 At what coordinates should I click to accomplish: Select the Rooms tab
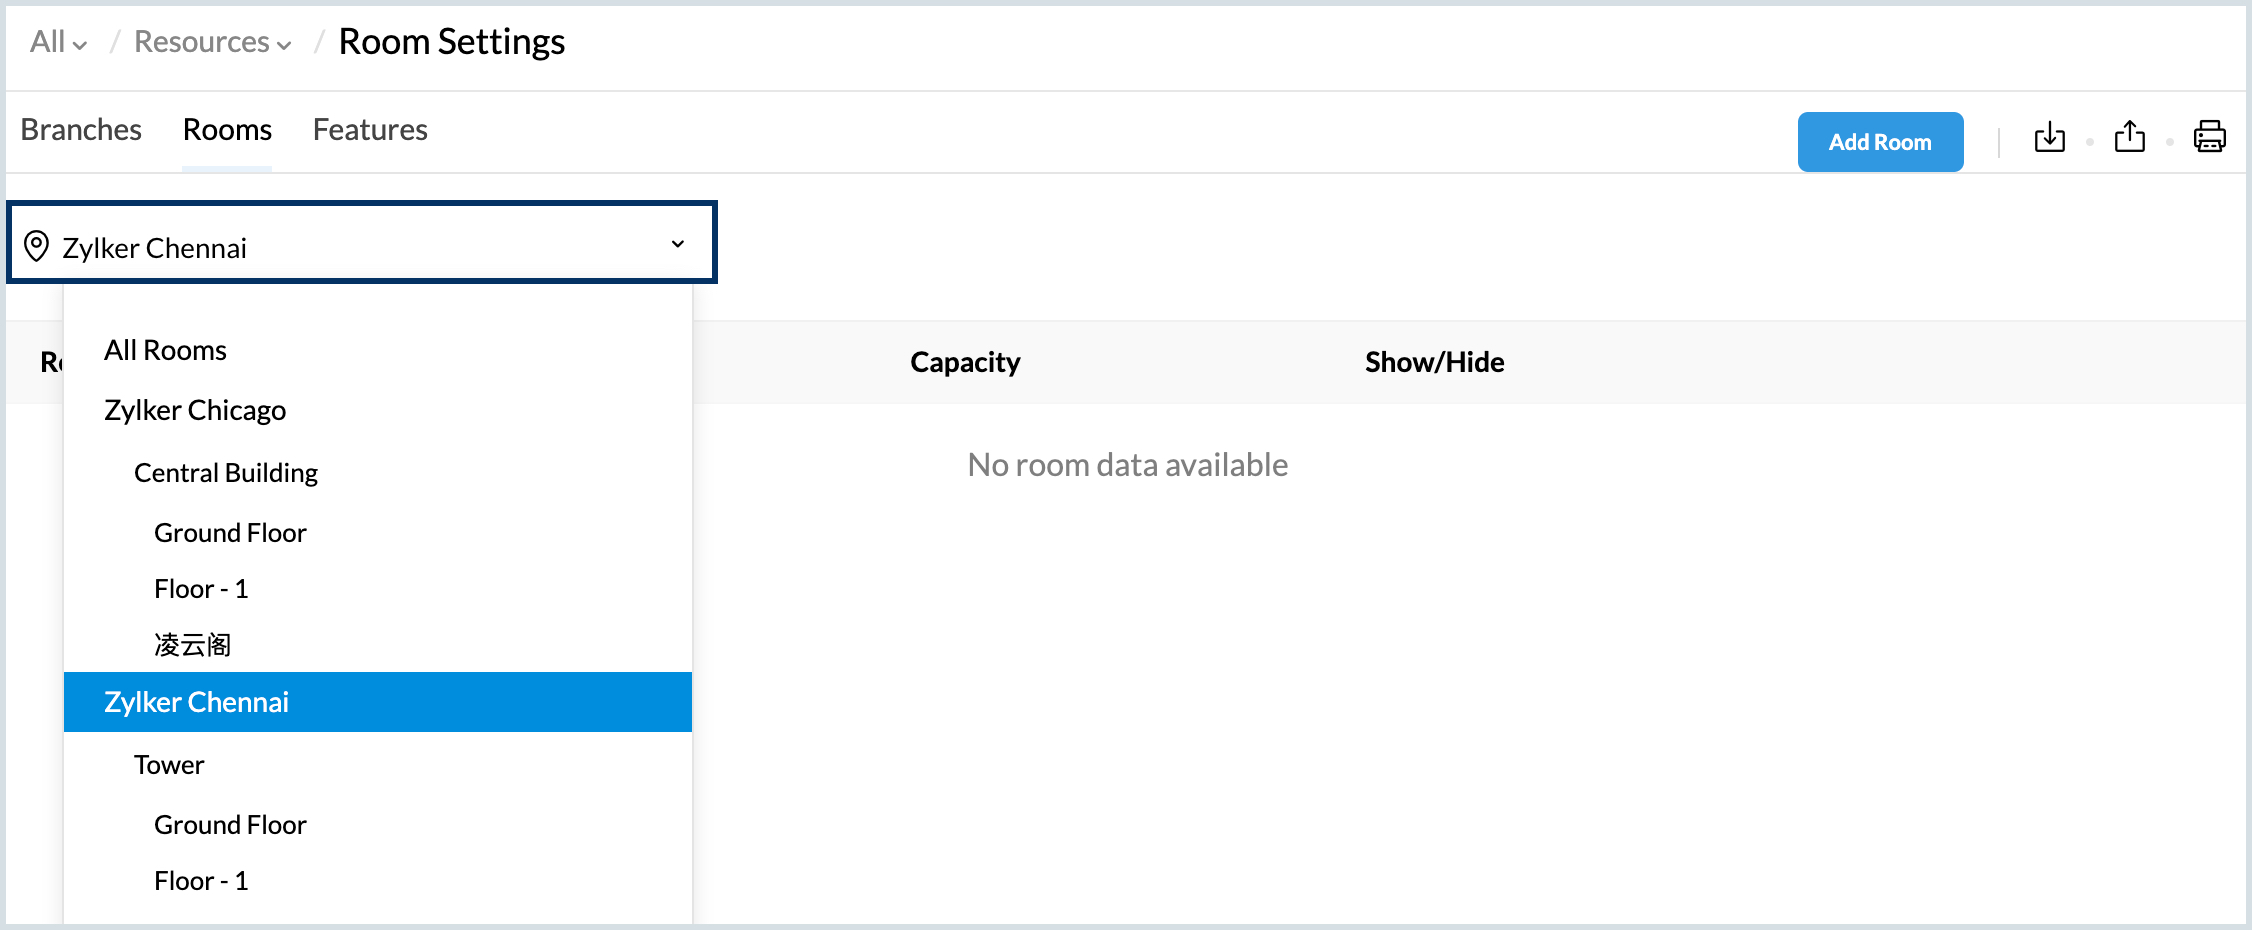(x=227, y=130)
